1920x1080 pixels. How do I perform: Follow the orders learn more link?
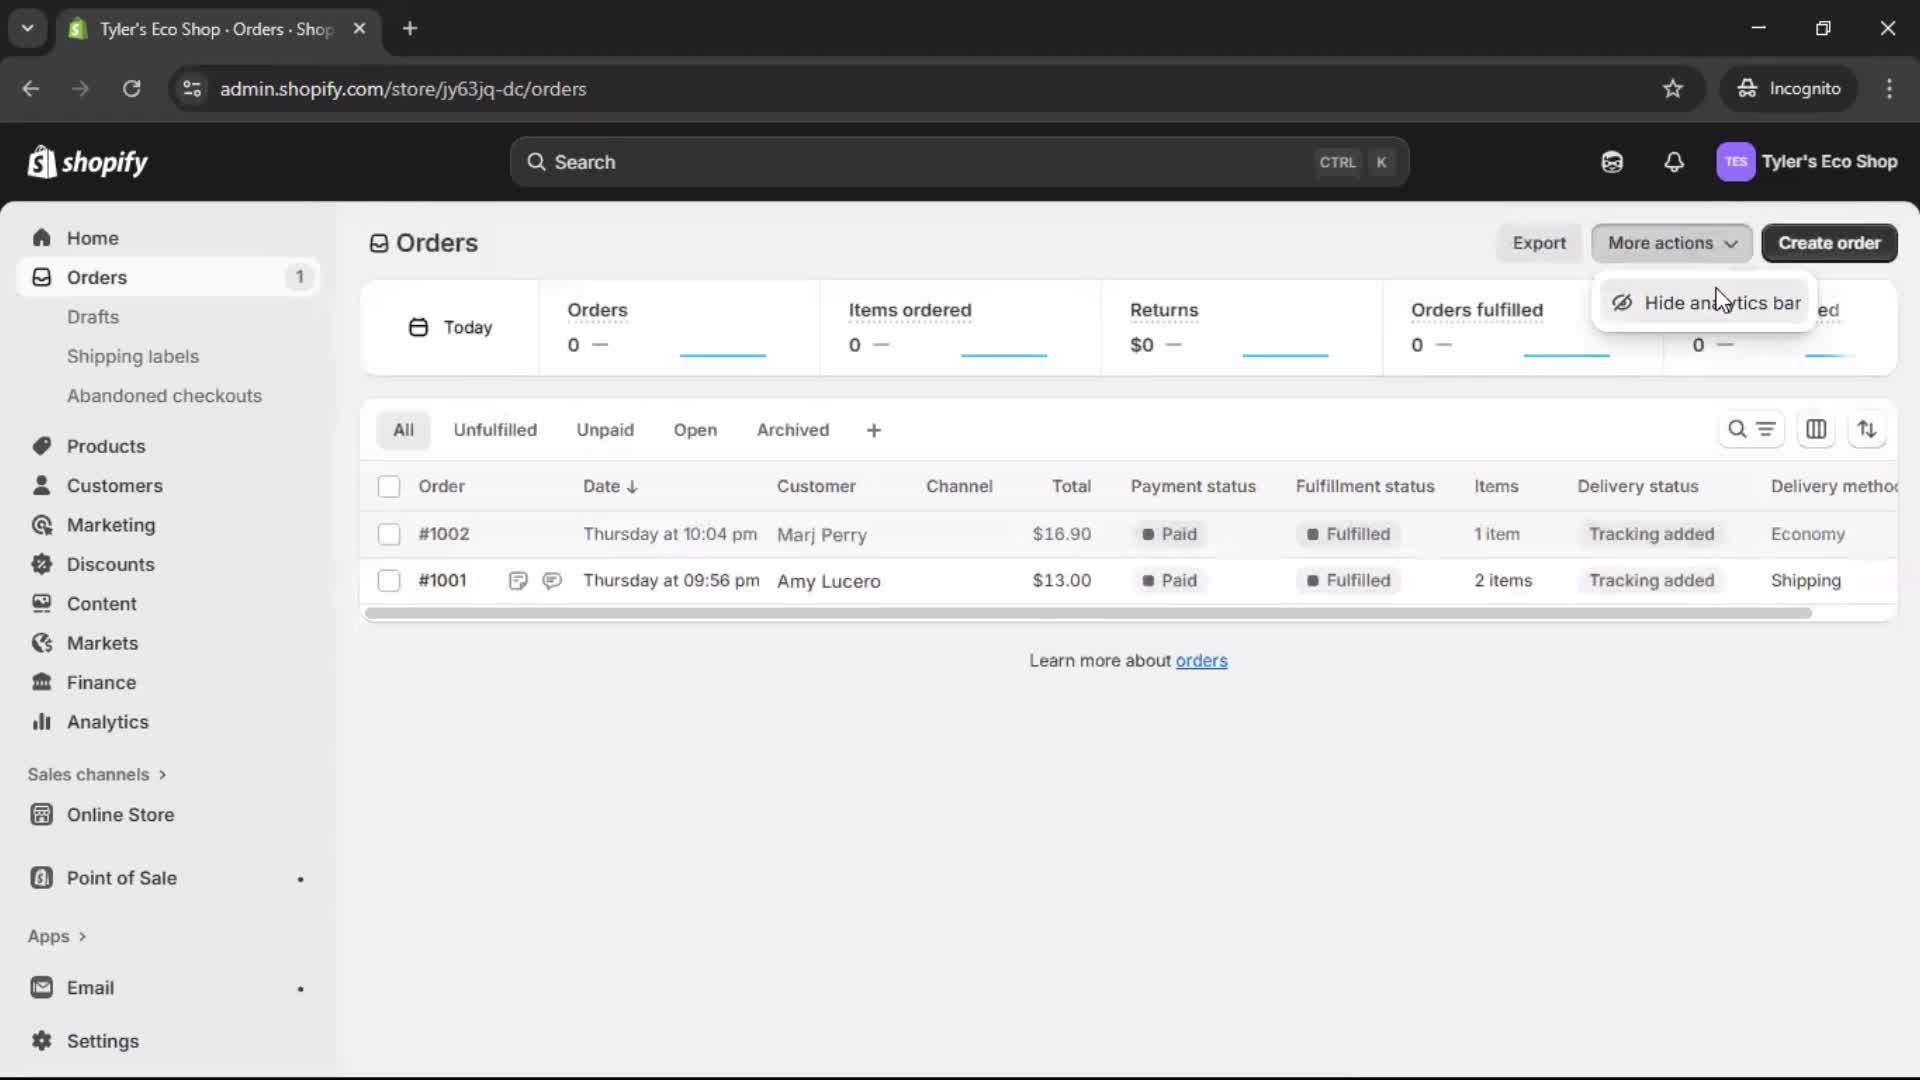pos(1201,661)
